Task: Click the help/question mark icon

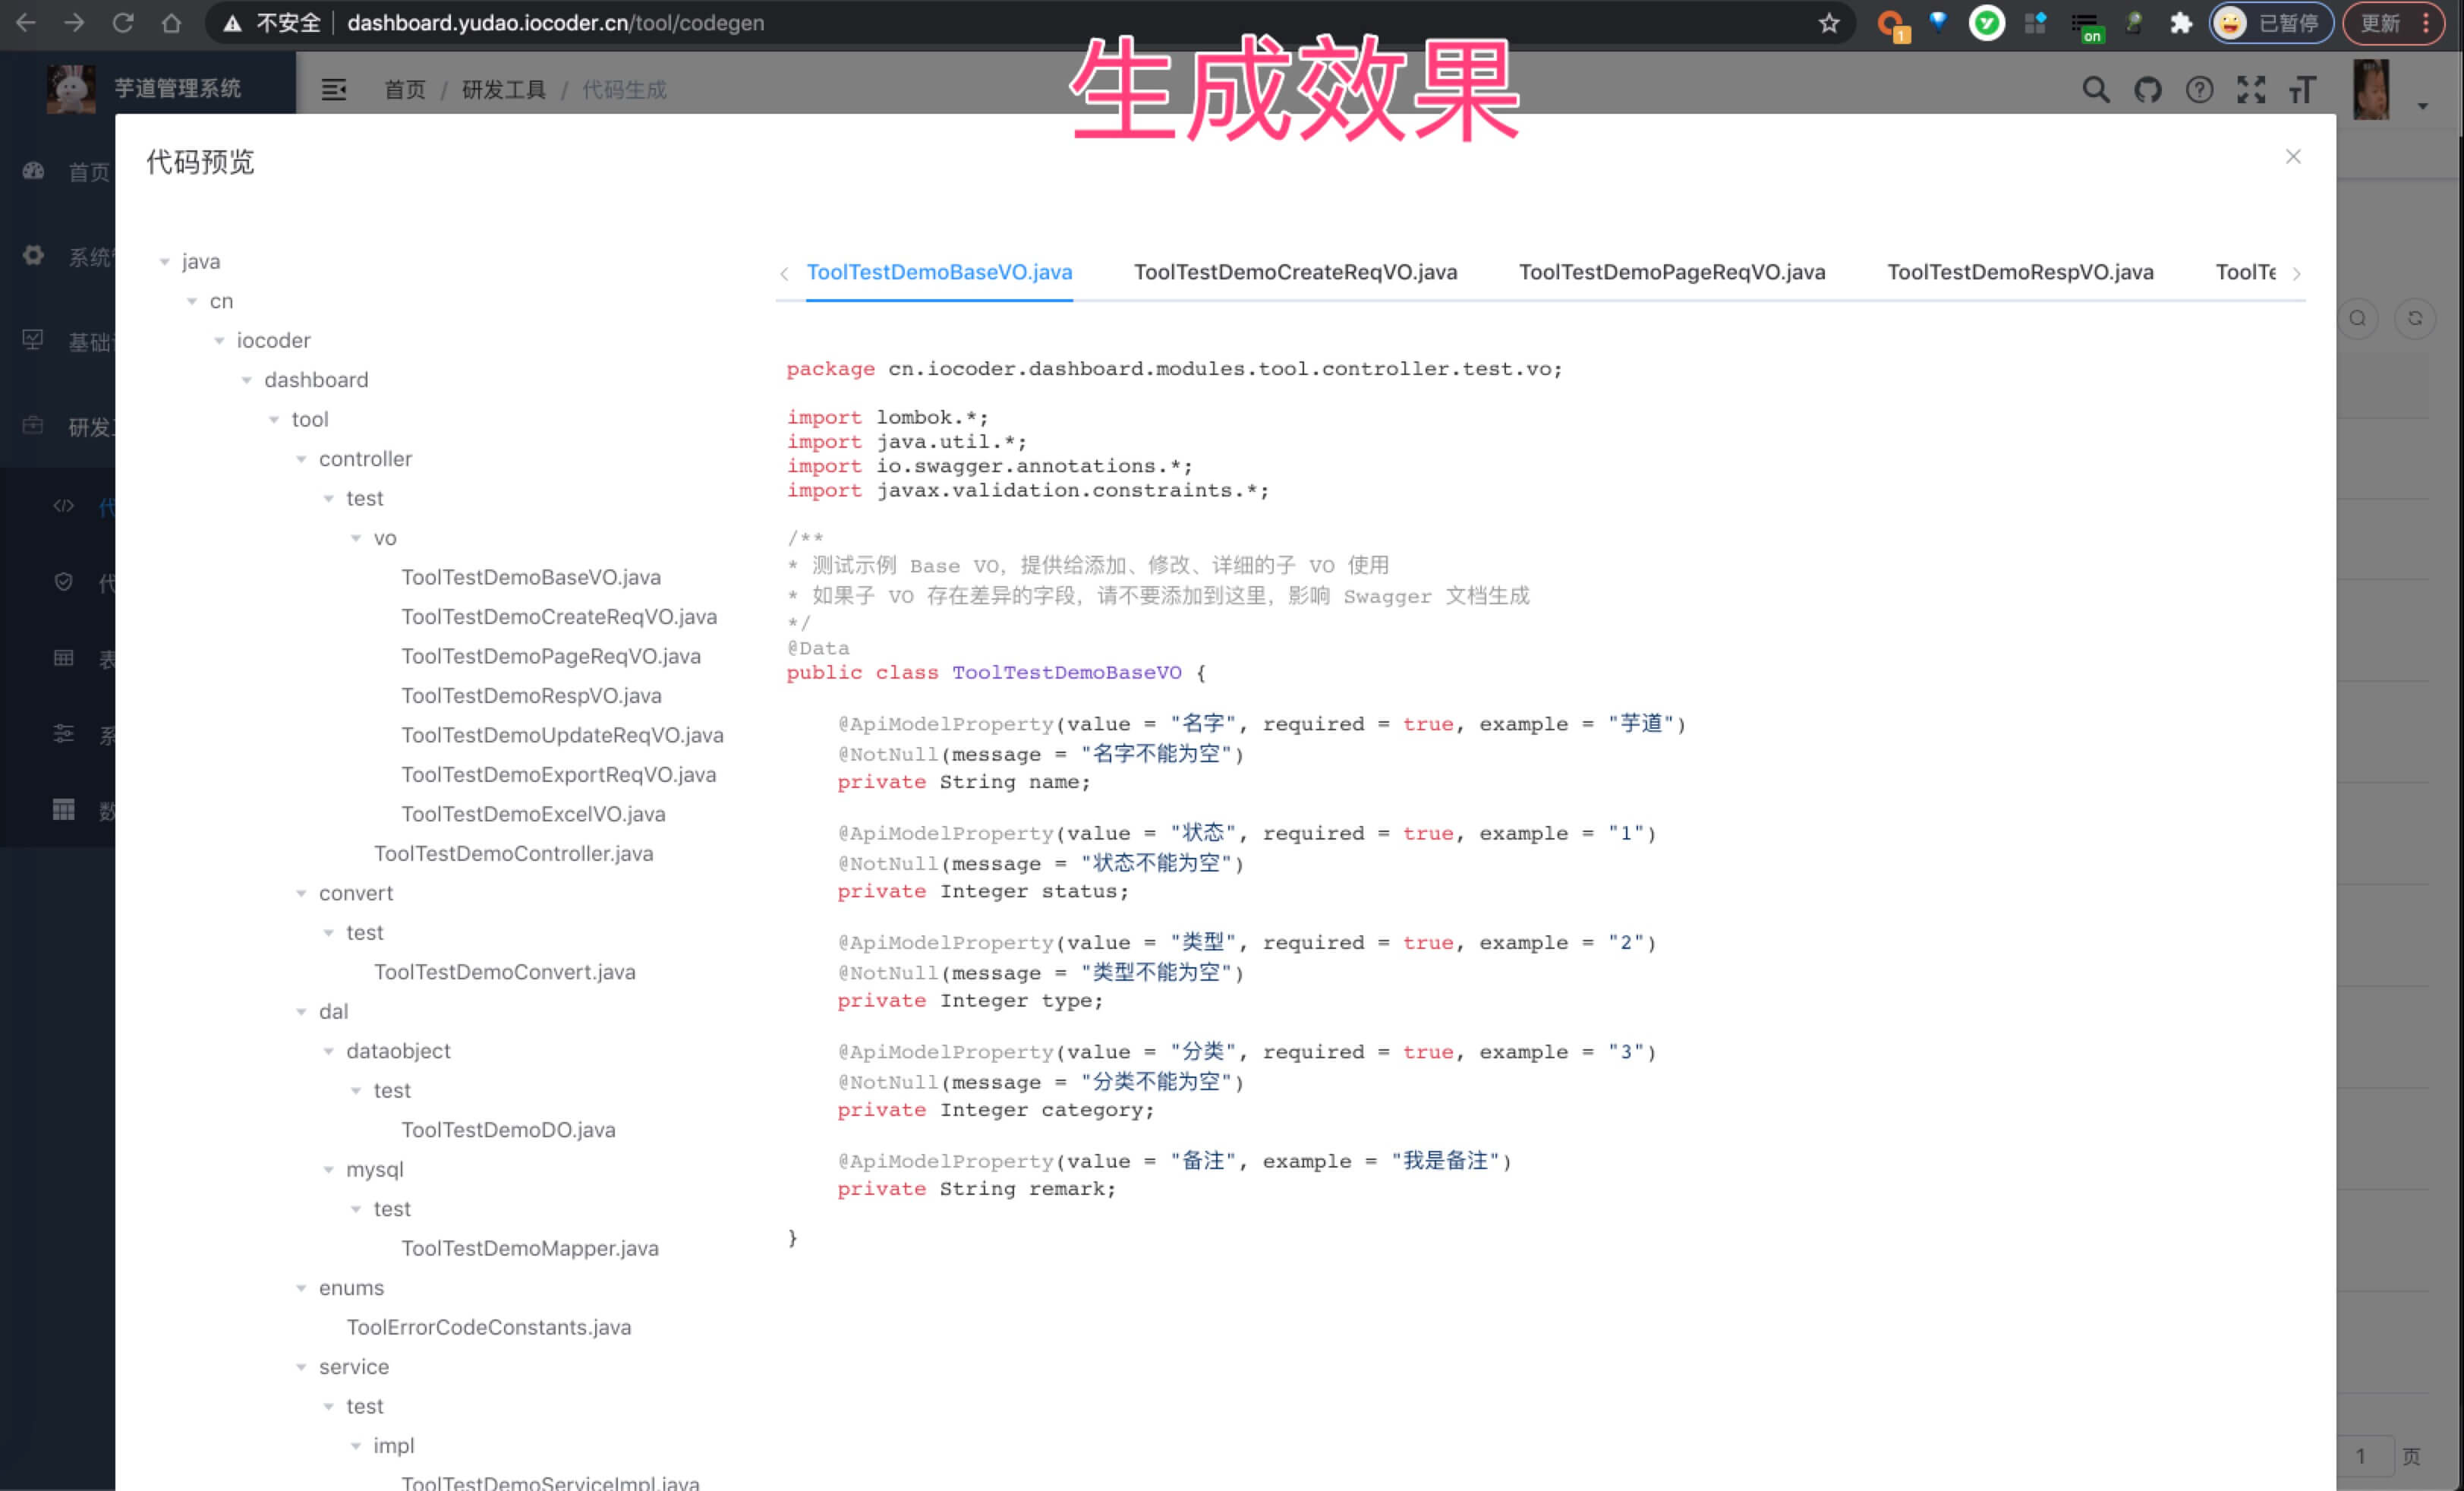Action: click(2200, 90)
